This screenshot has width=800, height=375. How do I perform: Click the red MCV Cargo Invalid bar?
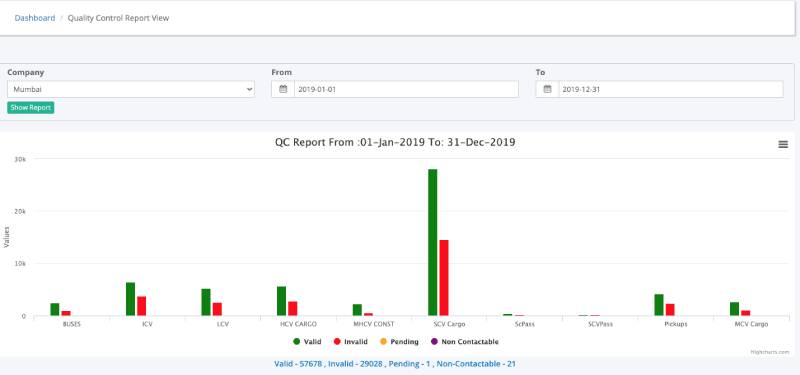click(746, 313)
